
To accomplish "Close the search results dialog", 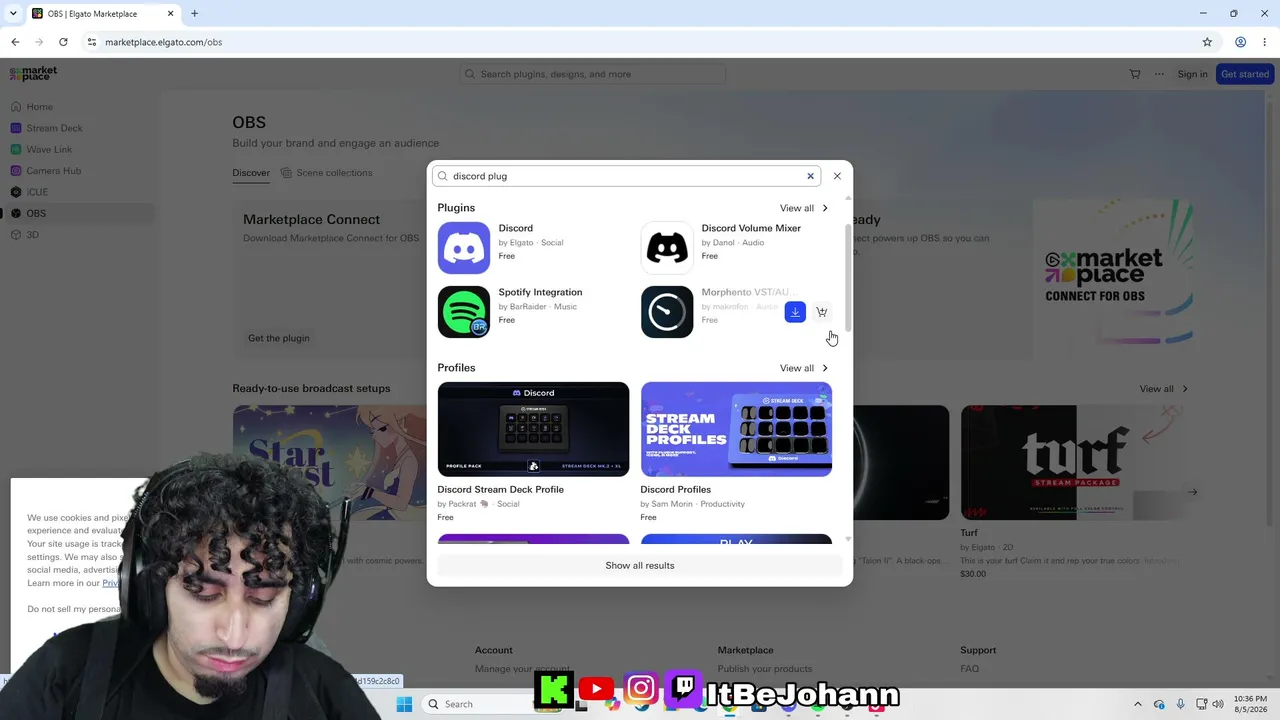I will [x=837, y=176].
